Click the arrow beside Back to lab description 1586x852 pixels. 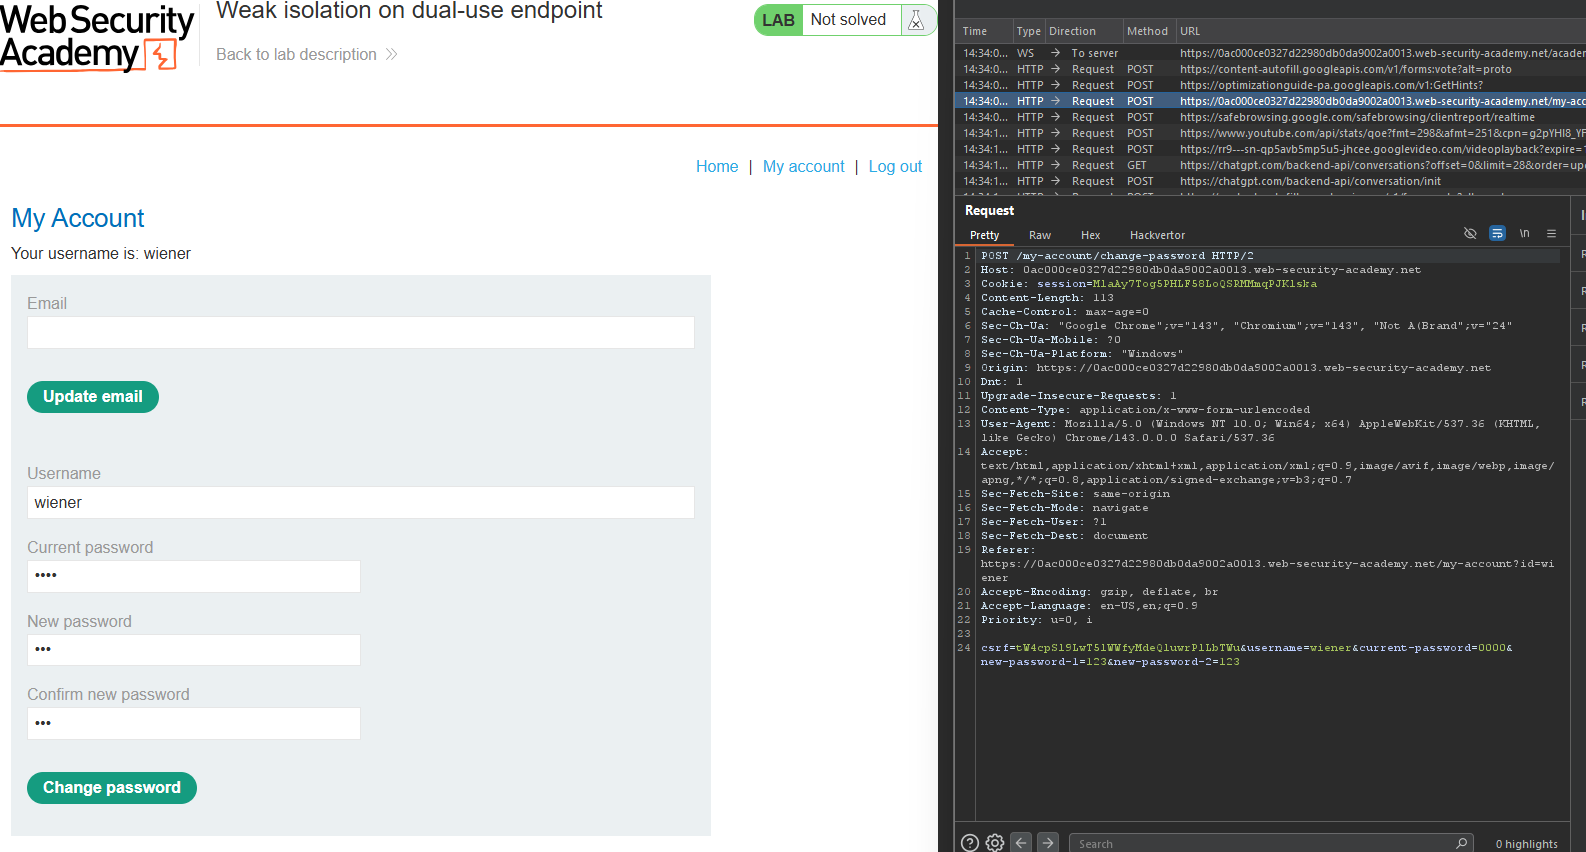point(391,54)
